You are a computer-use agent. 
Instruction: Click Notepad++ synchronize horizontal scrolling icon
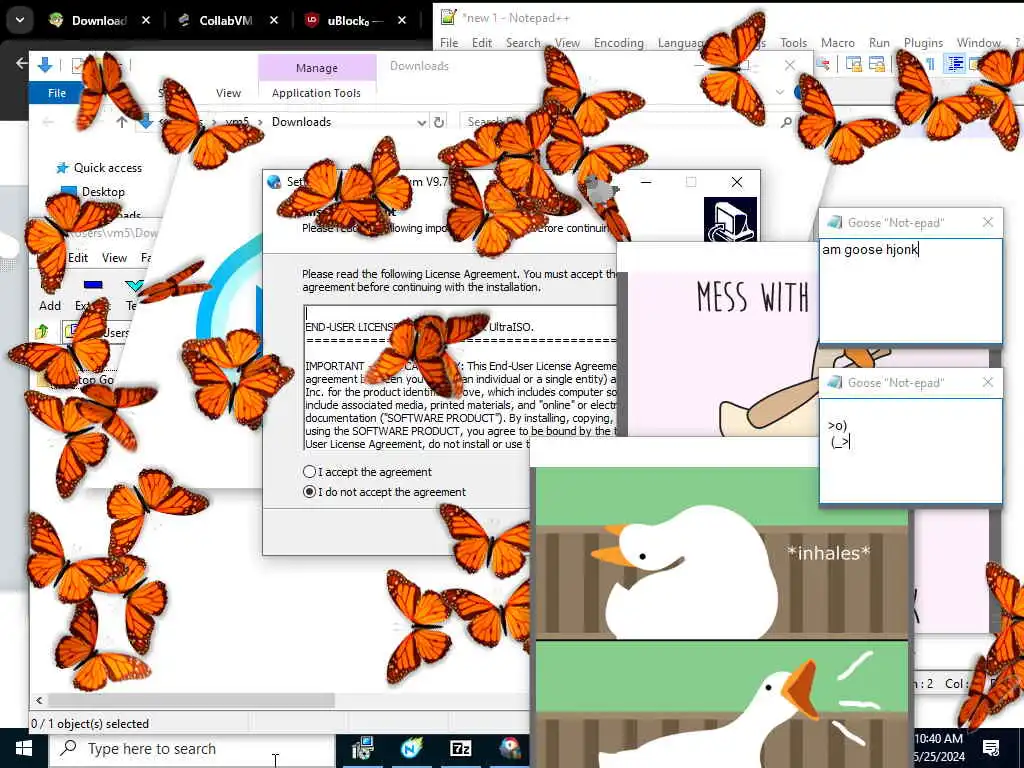[876, 63]
